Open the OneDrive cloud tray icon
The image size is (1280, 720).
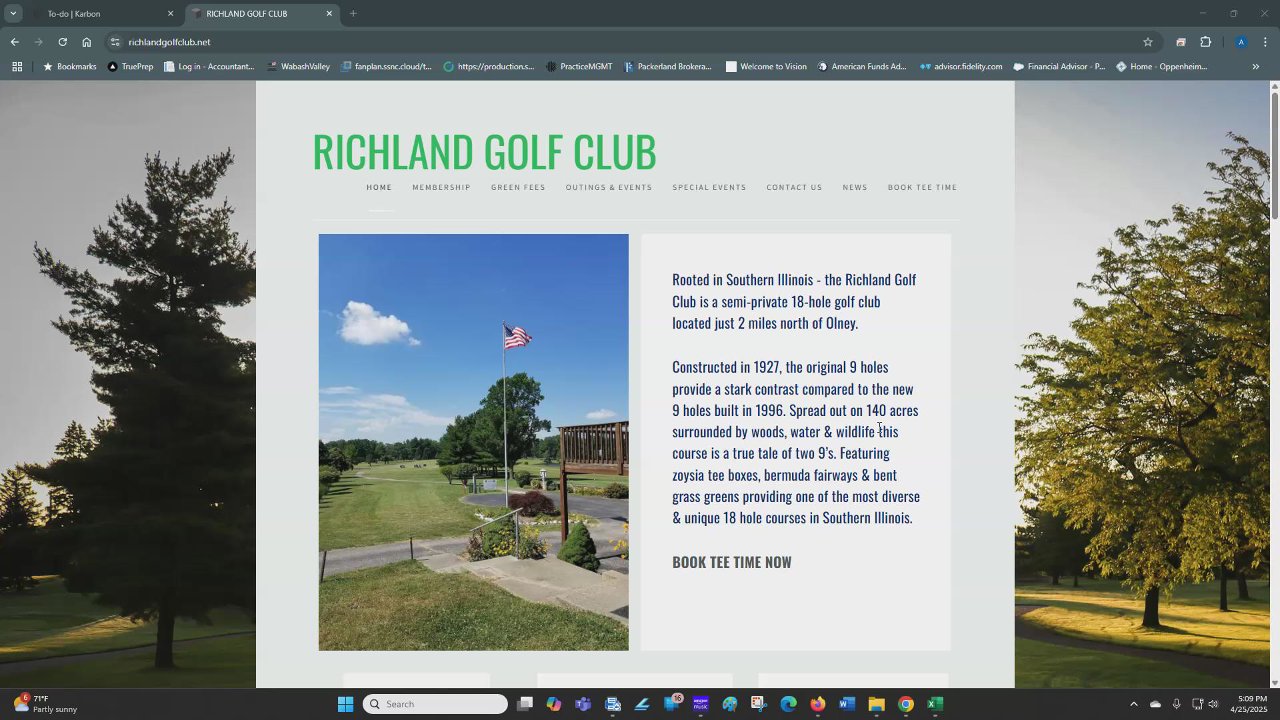pos(1155,704)
